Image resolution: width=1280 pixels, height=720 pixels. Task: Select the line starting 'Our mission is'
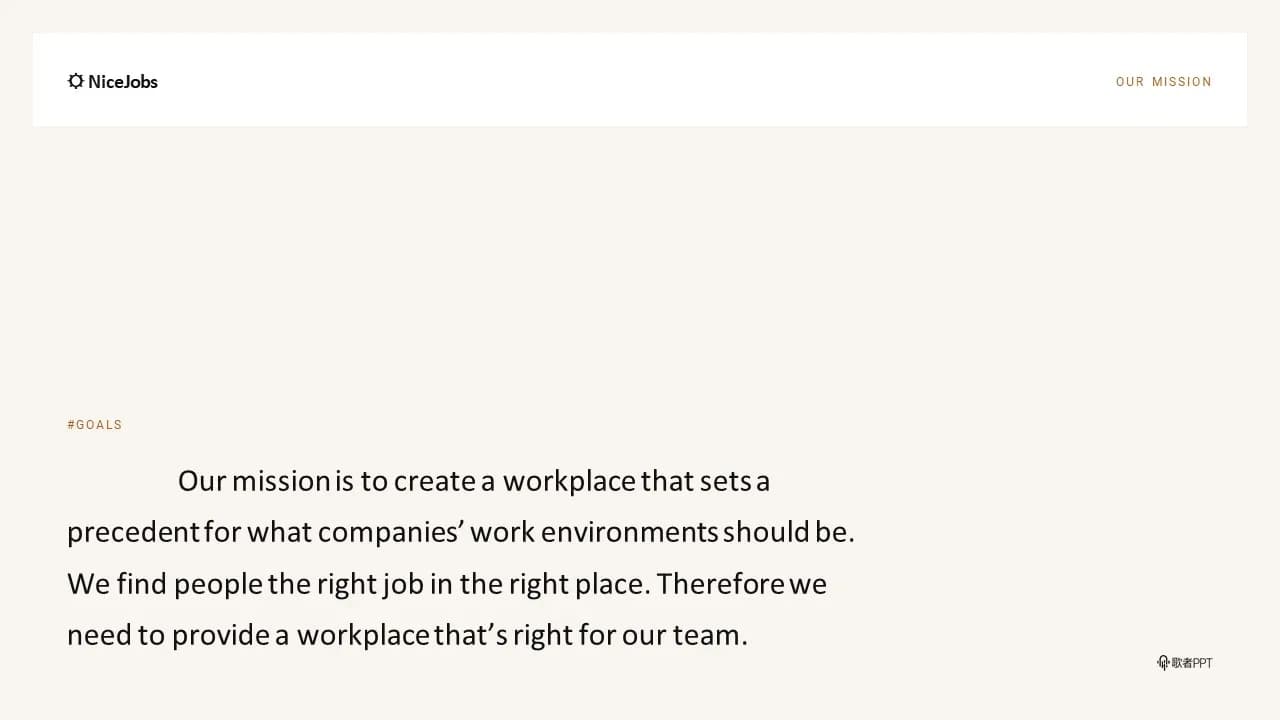474,481
